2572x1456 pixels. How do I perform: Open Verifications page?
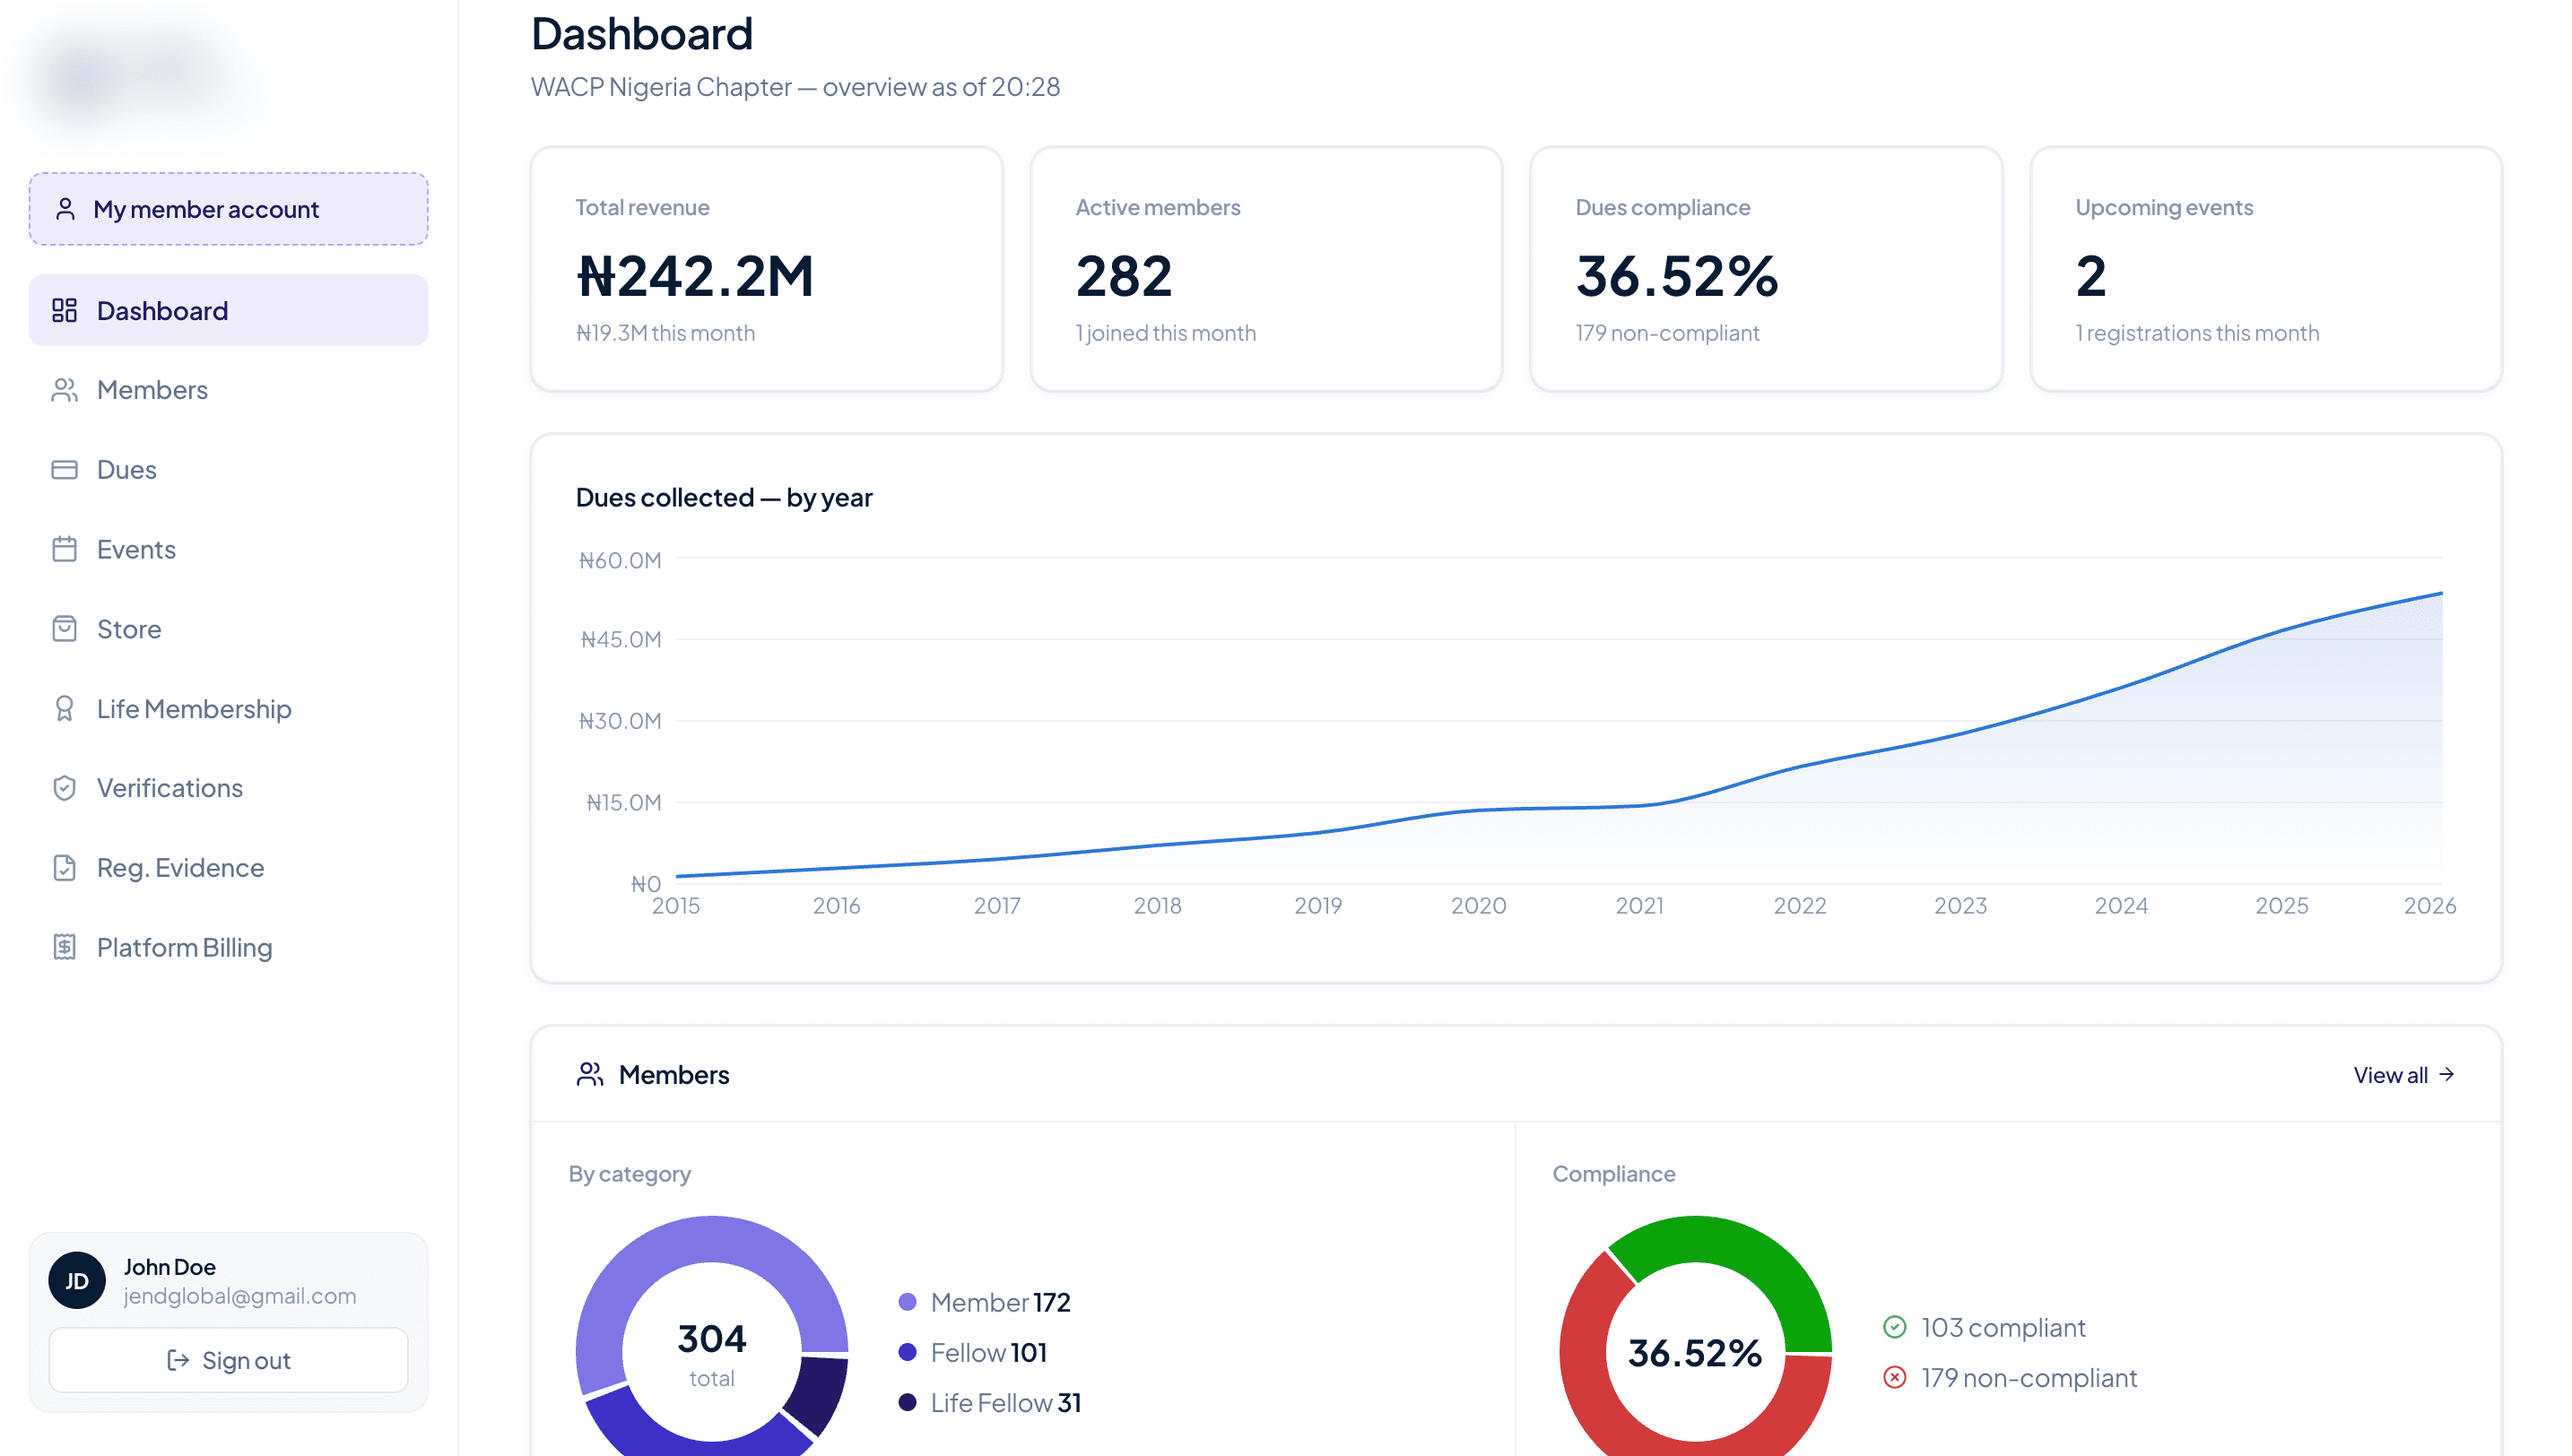229,788
